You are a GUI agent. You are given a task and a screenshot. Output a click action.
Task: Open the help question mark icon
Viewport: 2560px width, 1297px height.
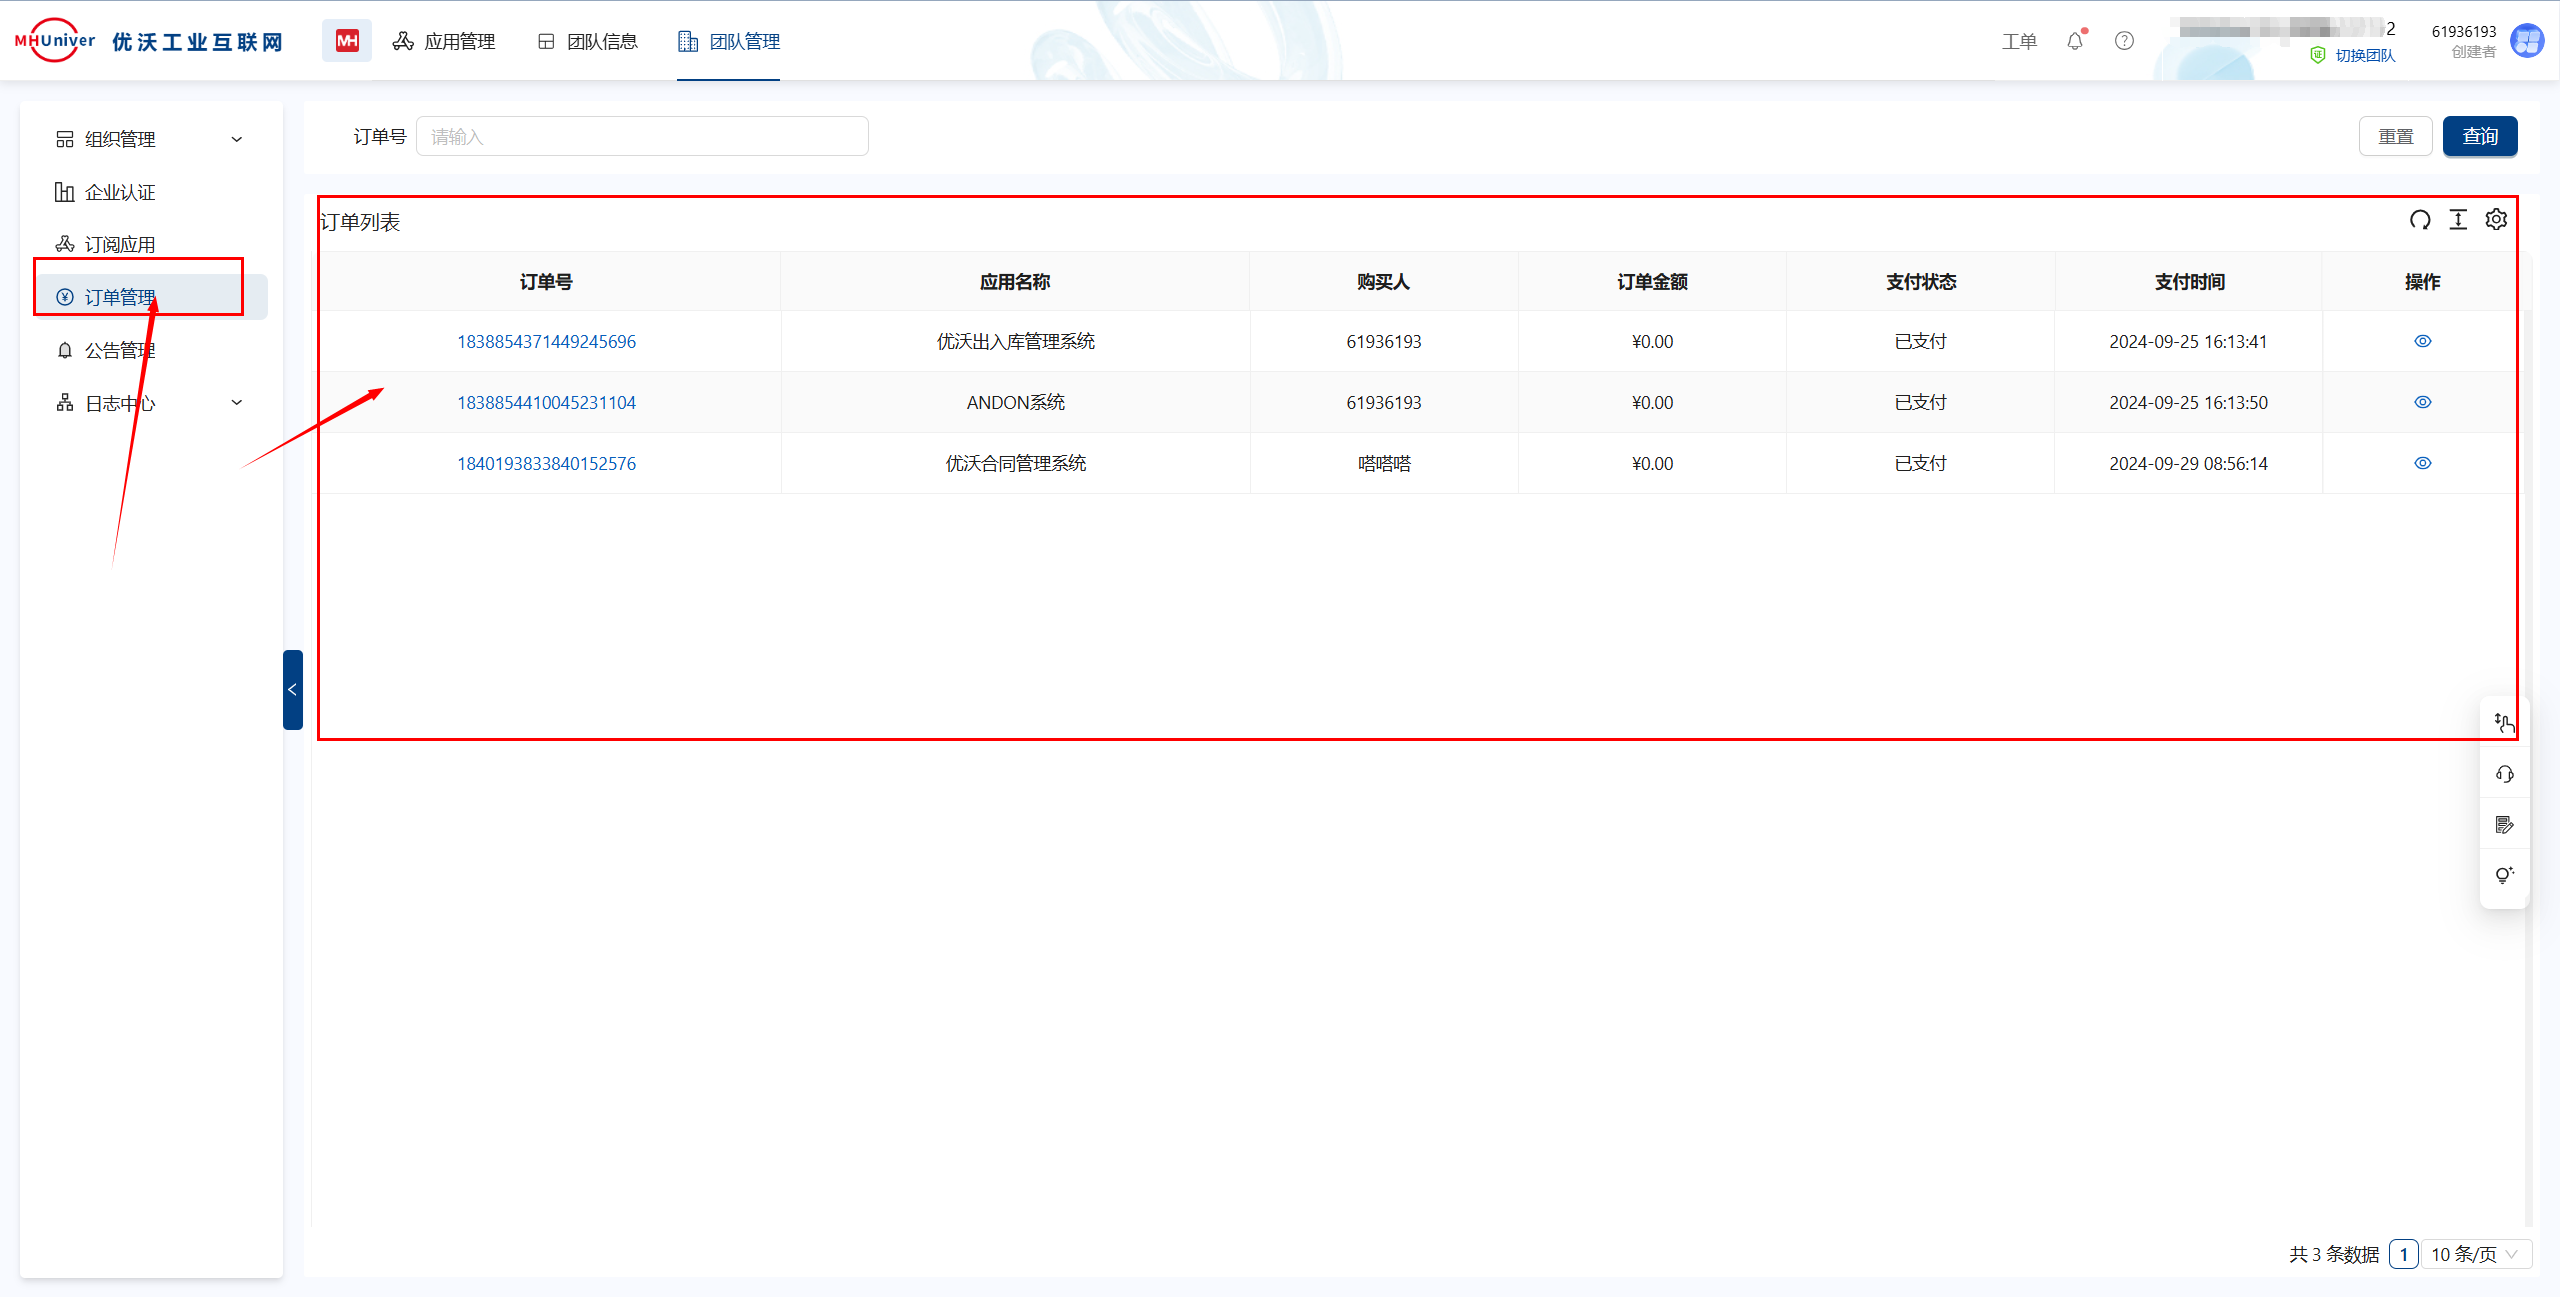tap(2124, 41)
